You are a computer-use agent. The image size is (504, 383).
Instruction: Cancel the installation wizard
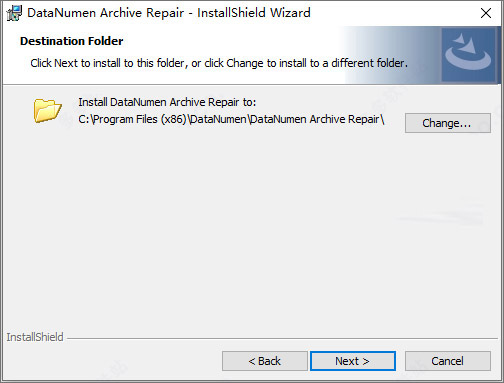pyautogui.click(x=448, y=361)
